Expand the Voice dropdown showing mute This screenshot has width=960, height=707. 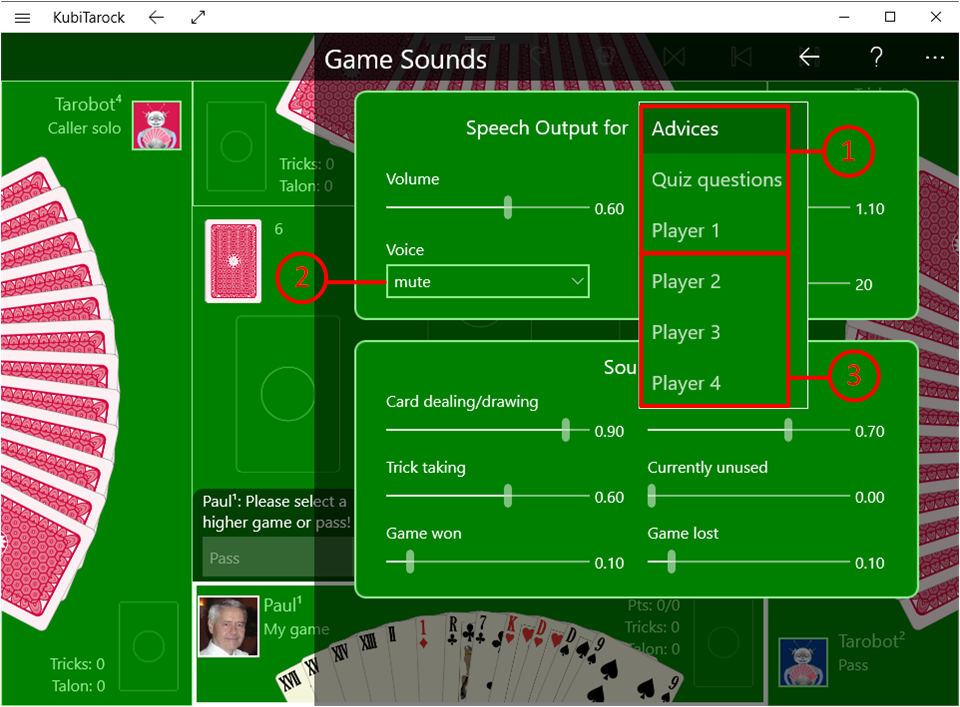[x=488, y=282]
